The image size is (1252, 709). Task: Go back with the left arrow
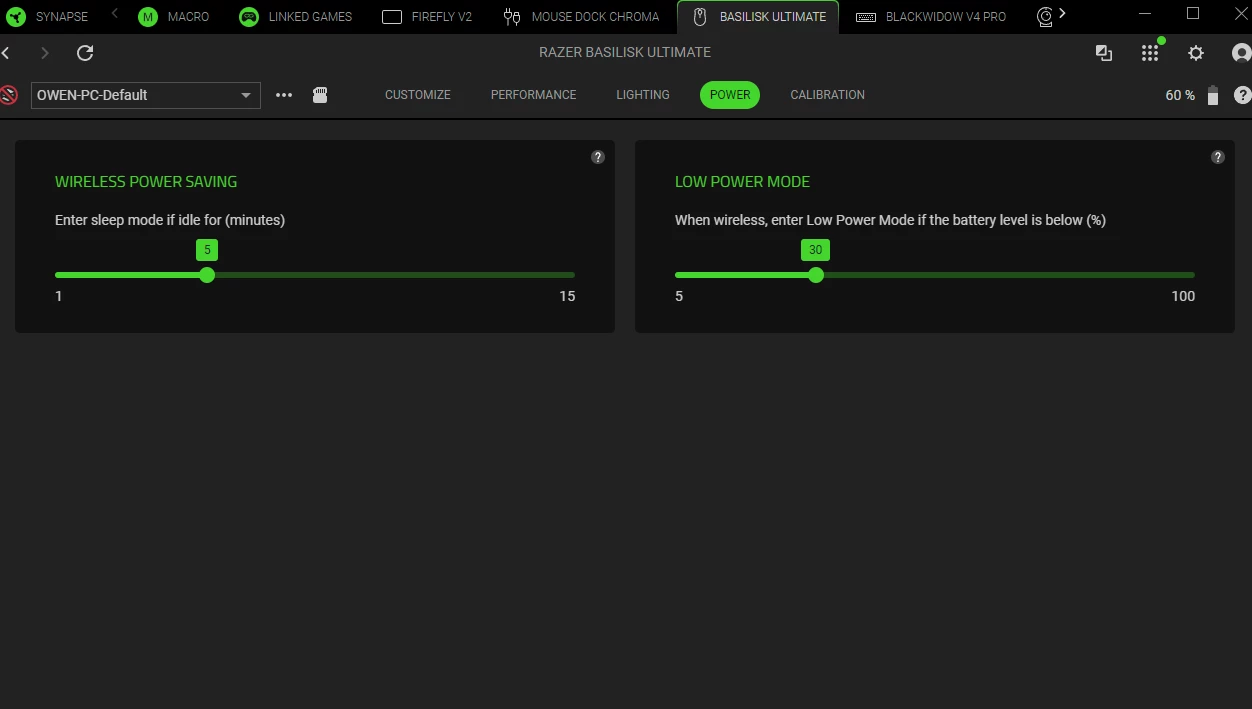(6, 53)
